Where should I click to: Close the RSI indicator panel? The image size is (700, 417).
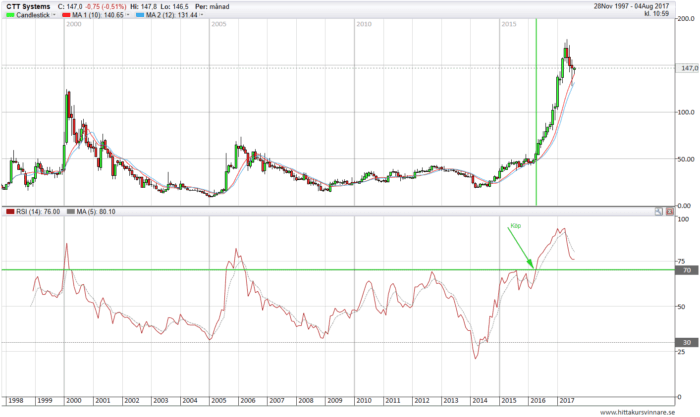point(669,212)
